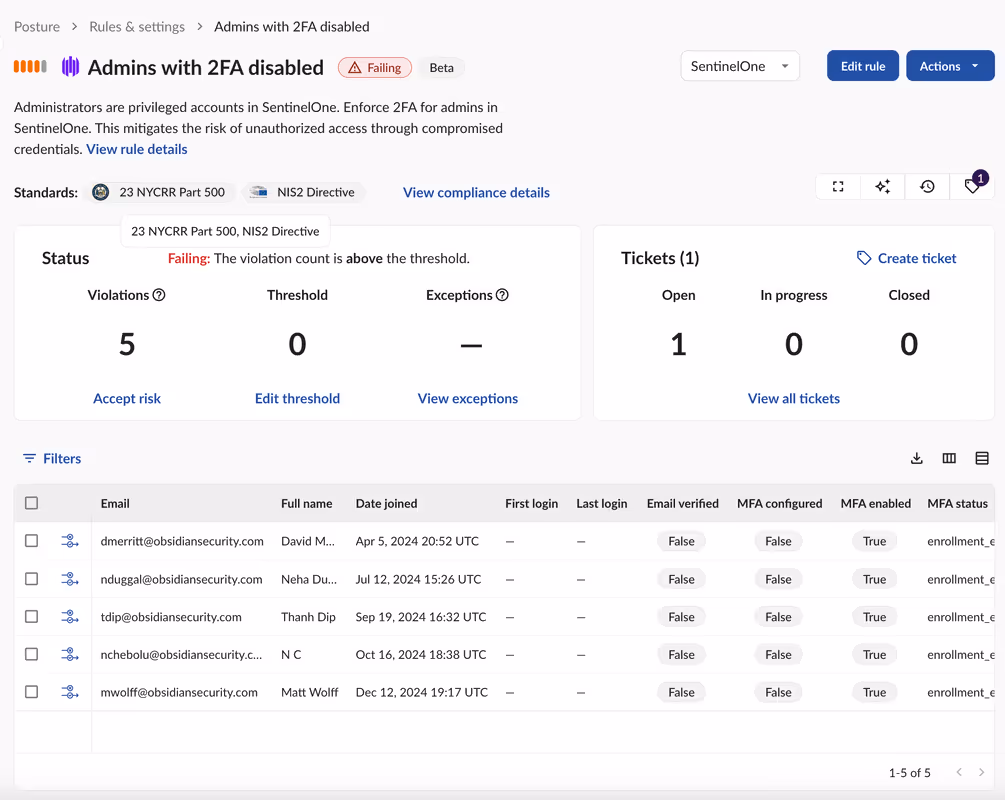
Task: Click the 23 NYCRR Part 500 chip
Action: 162,192
